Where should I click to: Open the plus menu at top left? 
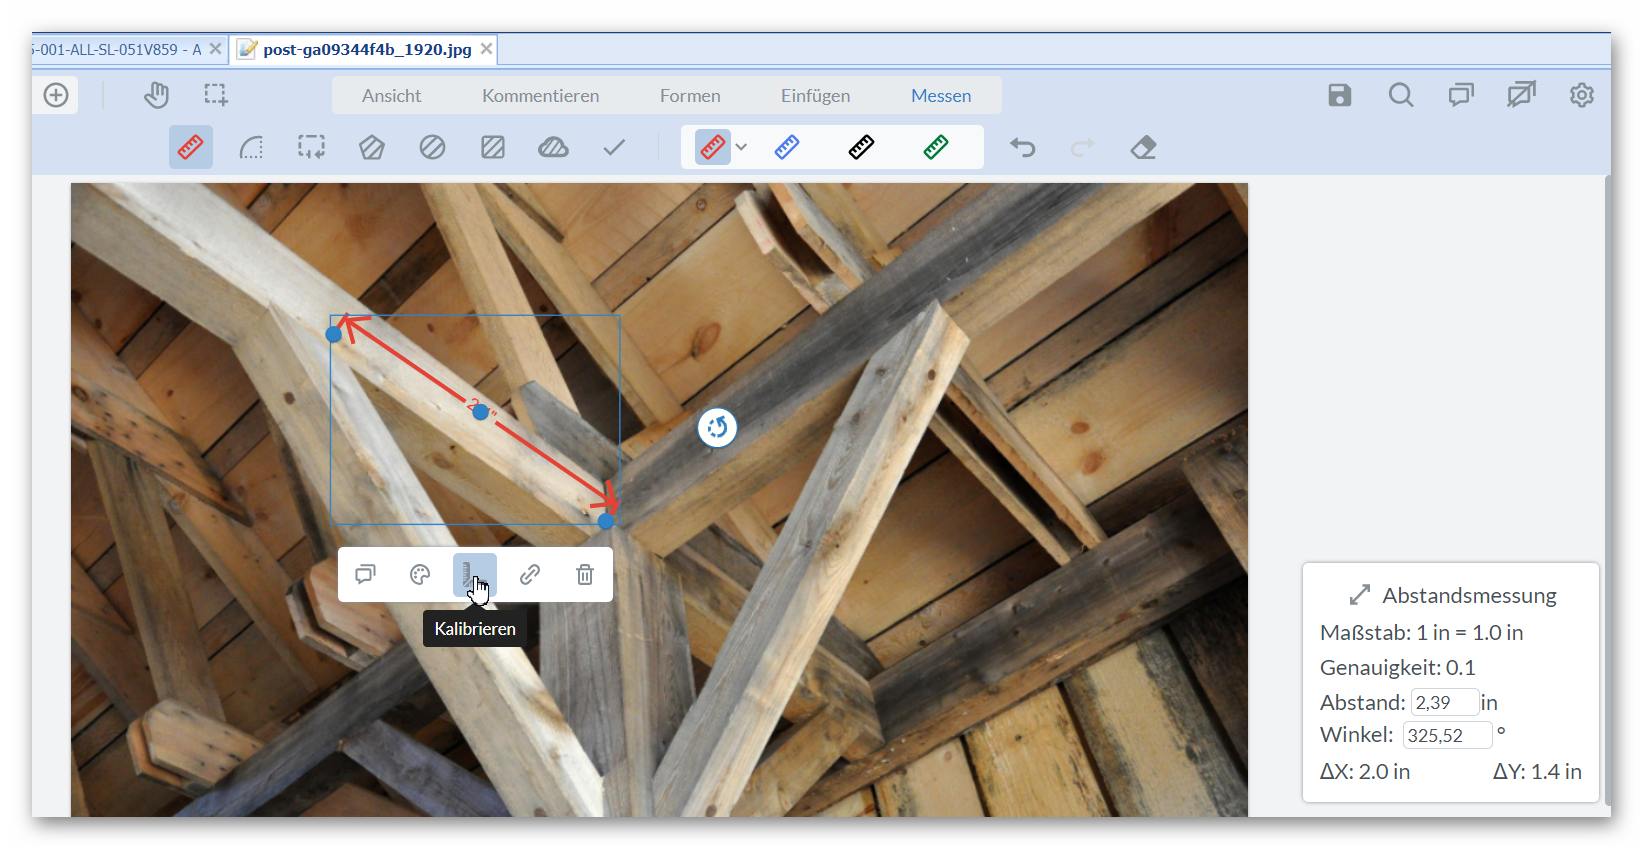pyautogui.click(x=56, y=95)
